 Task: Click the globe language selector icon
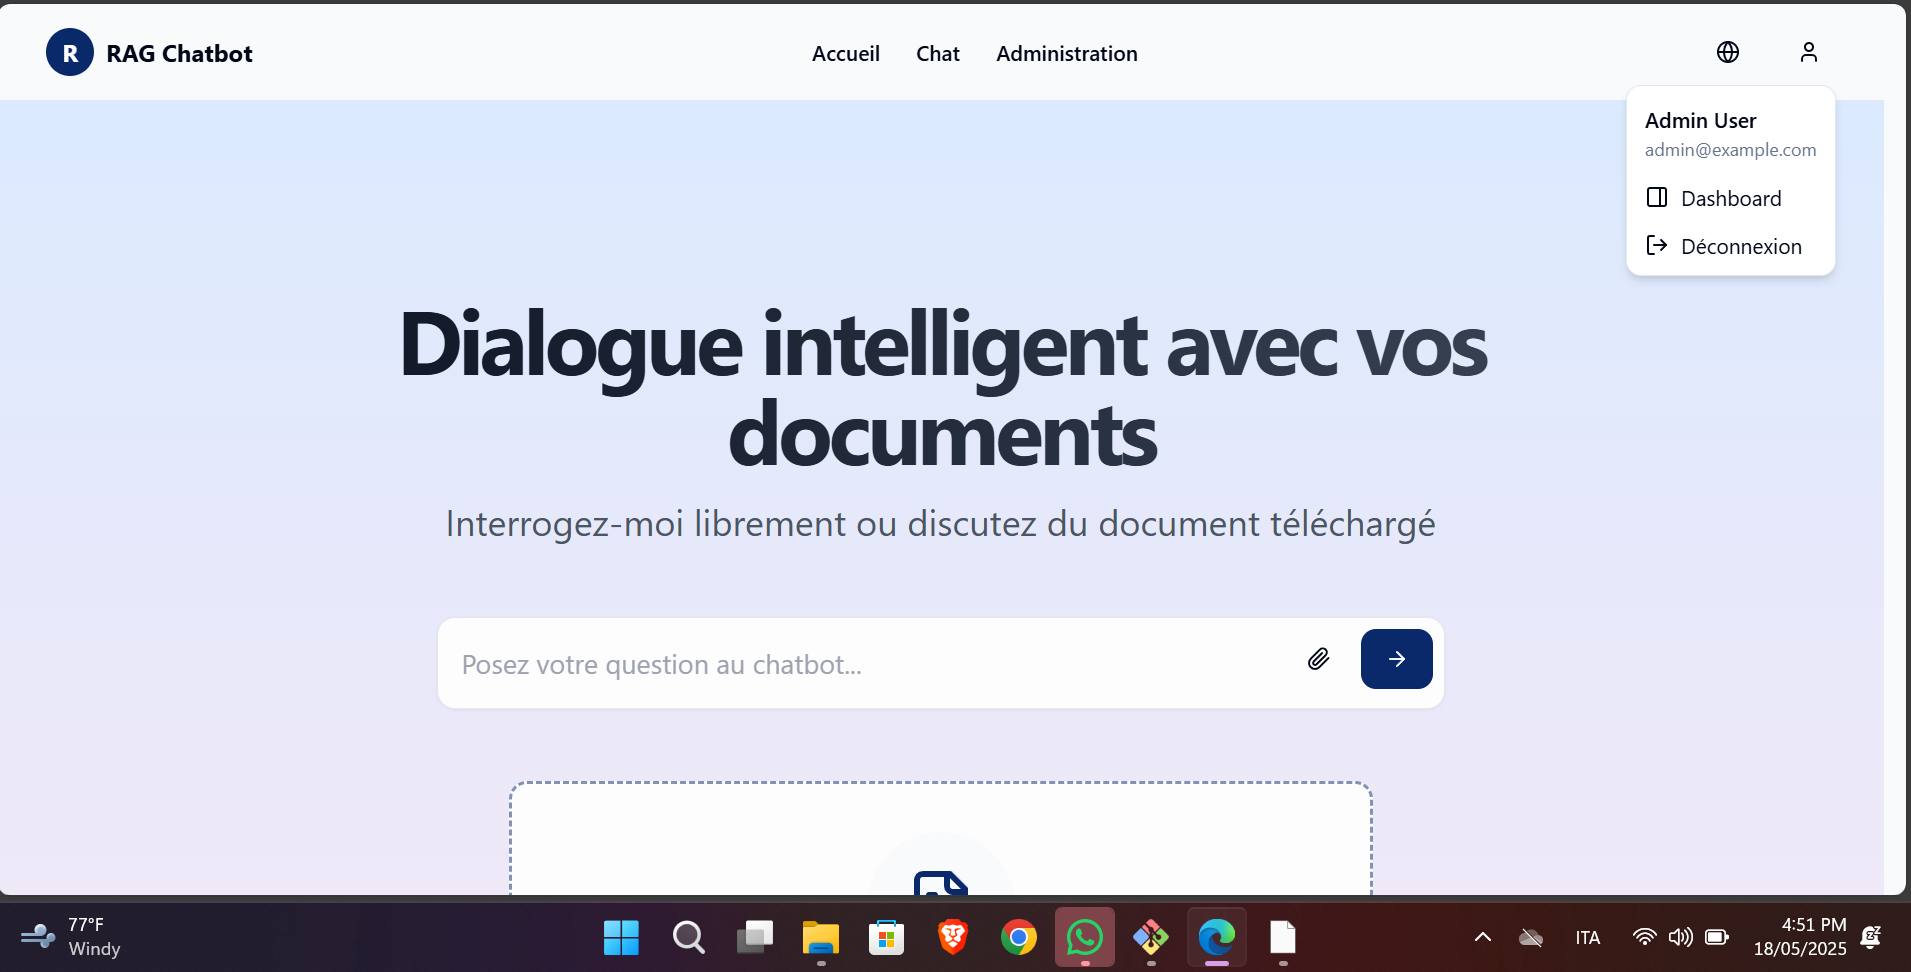pyautogui.click(x=1727, y=52)
